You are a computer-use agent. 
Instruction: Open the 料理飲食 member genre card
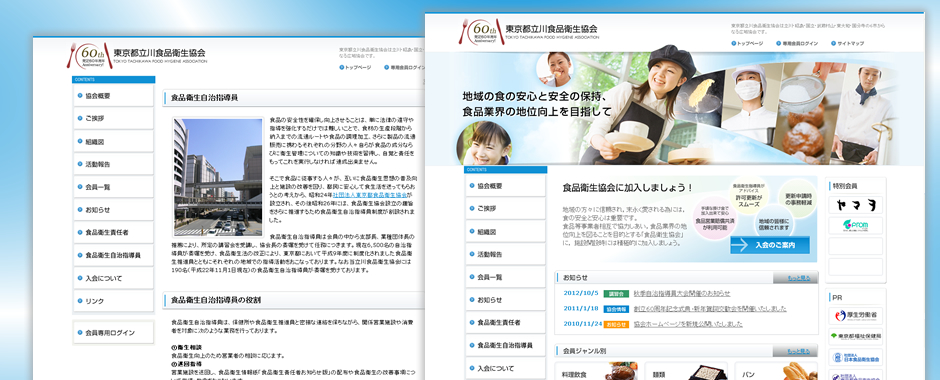pyautogui.click(x=596, y=371)
